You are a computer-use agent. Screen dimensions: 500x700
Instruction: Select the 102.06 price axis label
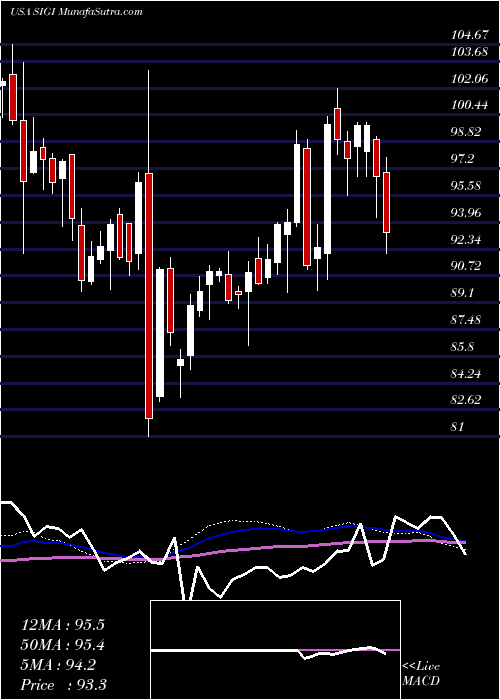point(469,79)
